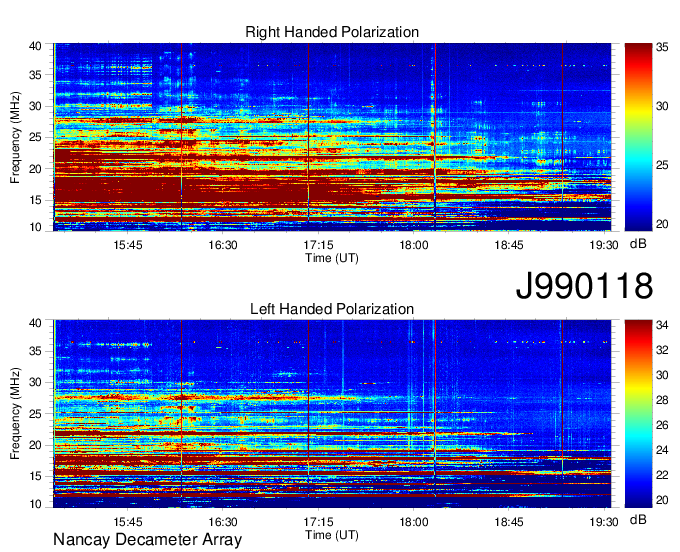
Task: Click the 'Time (UT)' label under the top plot
Action: (x=332, y=258)
